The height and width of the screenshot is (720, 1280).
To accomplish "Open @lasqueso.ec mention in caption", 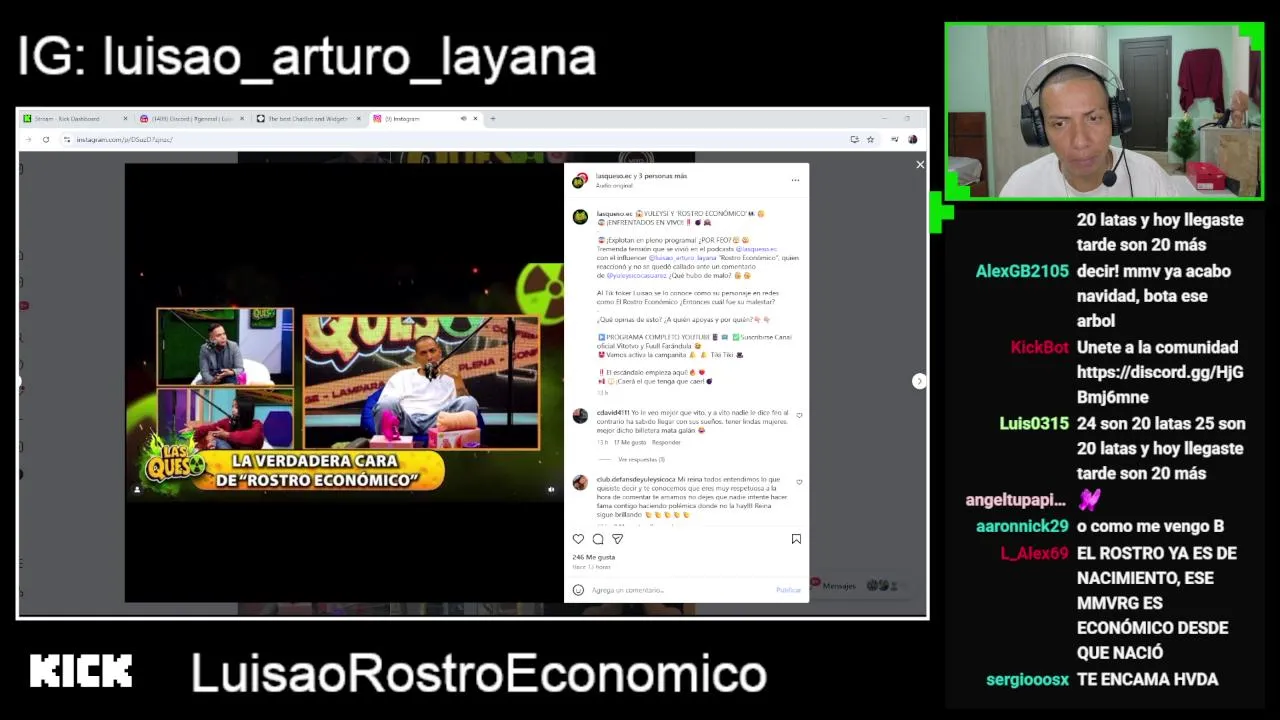I will point(756,249).
